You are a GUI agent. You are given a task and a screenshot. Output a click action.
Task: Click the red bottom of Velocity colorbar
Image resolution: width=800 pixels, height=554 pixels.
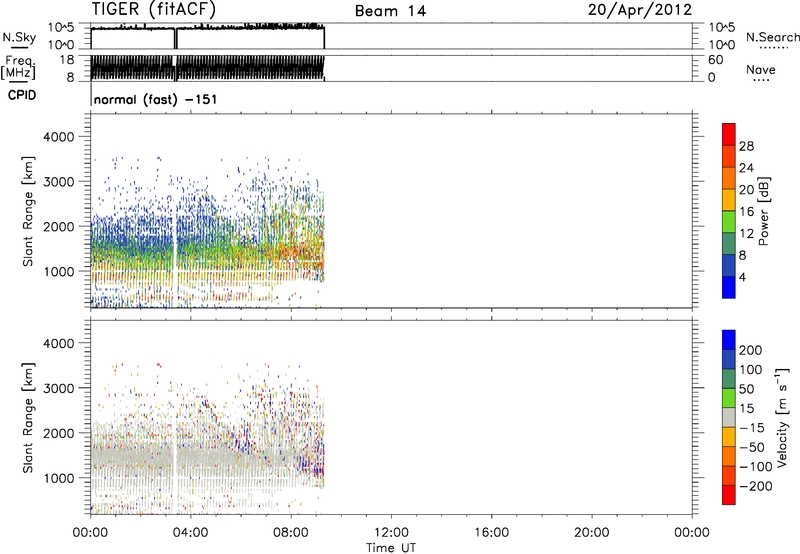coord(729,495)
